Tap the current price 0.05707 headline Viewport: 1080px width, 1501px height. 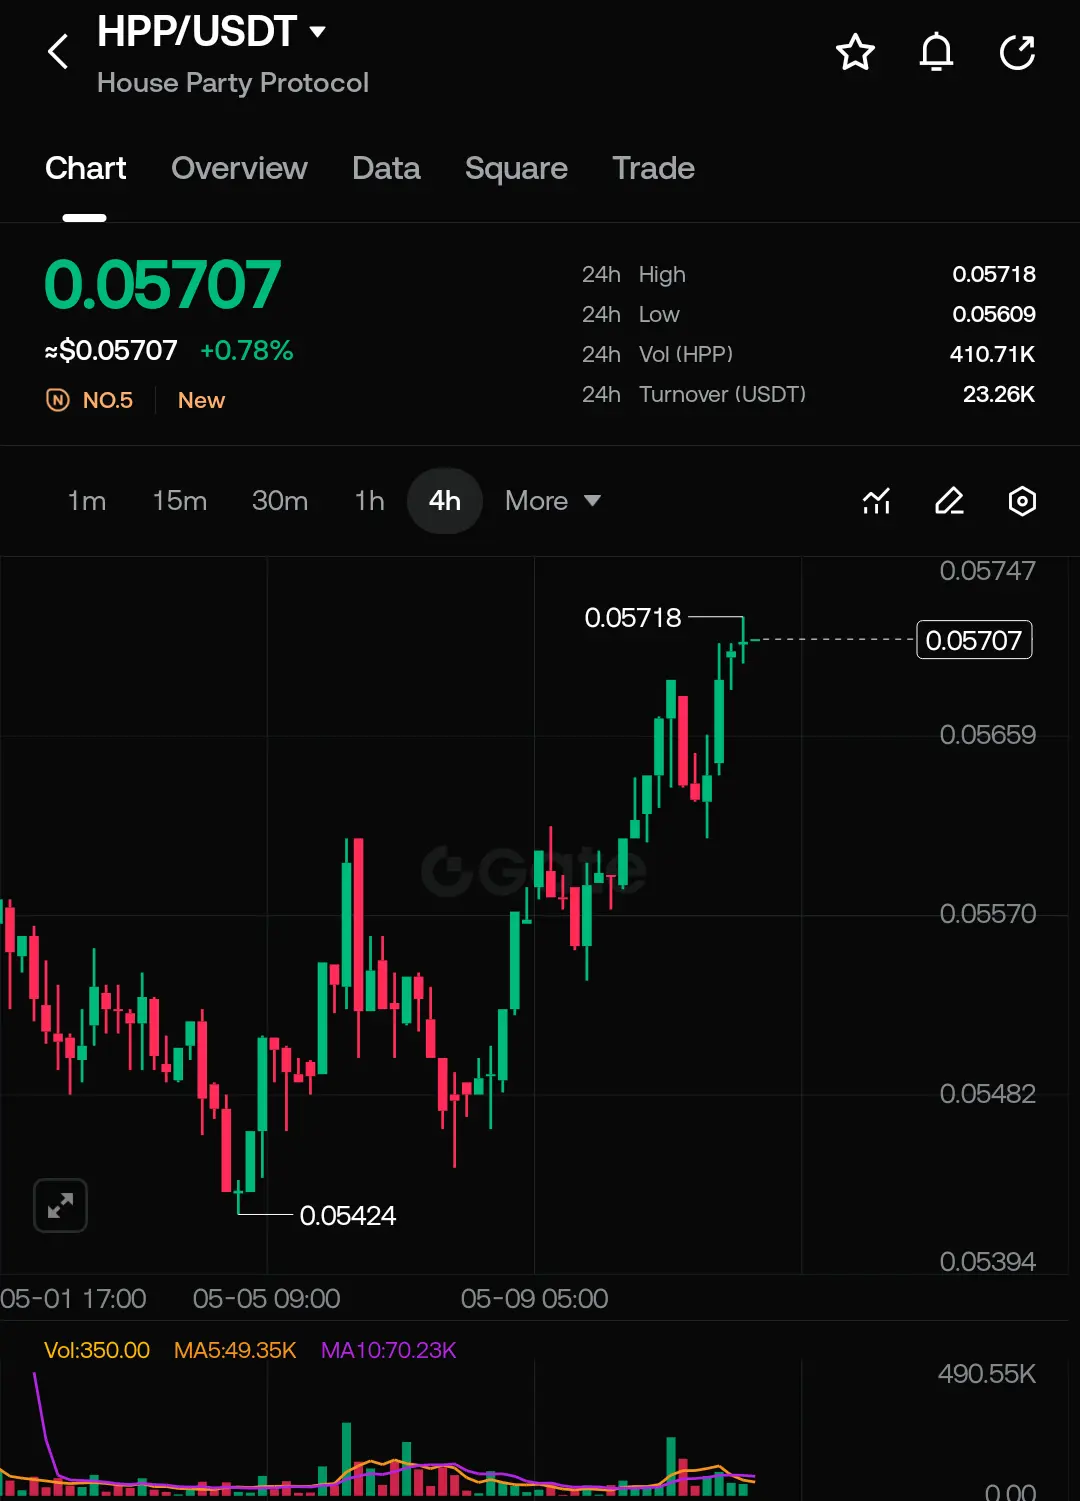tap(163, 285)
